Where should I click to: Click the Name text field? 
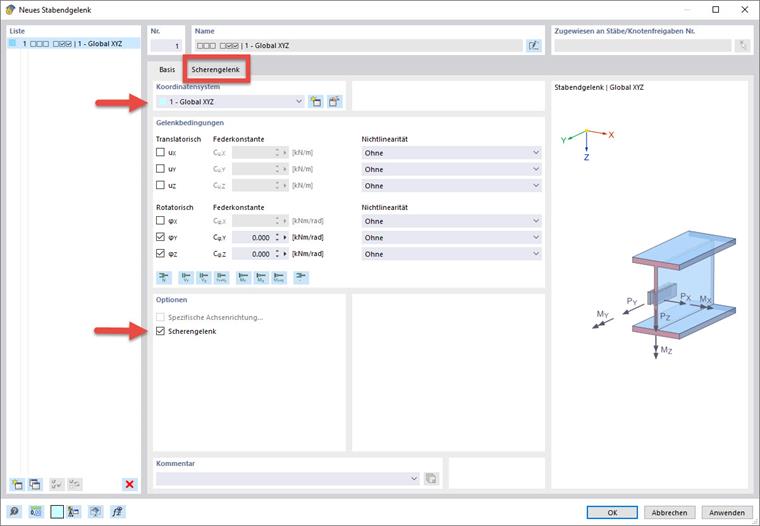[x=359, y=46]
